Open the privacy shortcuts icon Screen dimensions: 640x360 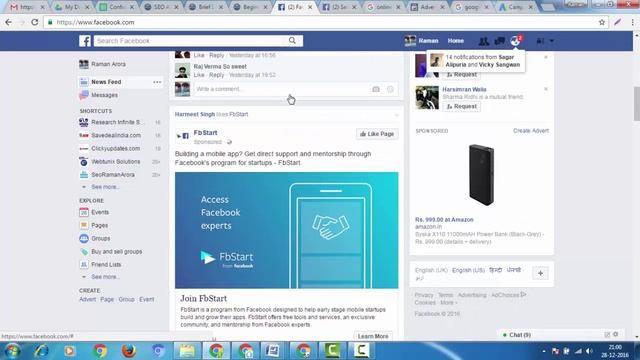pos(540,41)
